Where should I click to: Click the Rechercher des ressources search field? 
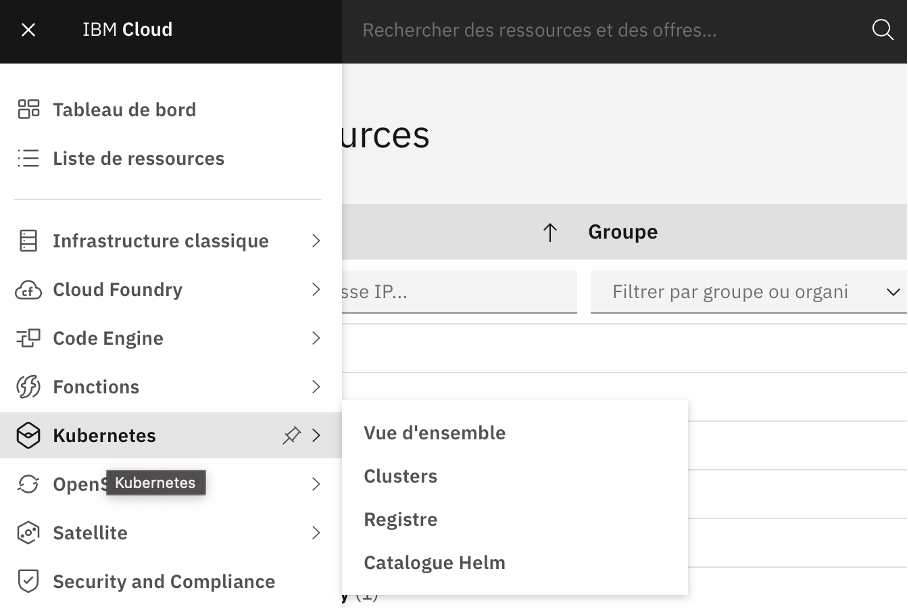pos(600,31)
